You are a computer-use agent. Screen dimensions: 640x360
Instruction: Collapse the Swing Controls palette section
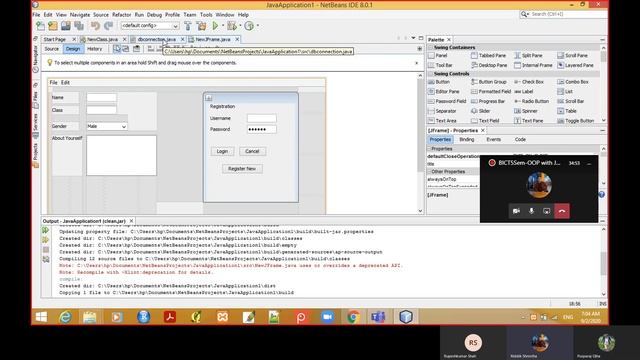click(x=430, y=74)
